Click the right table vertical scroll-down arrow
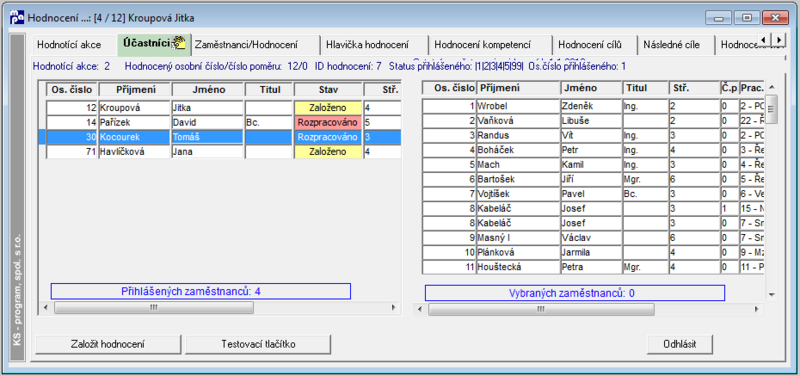This screenshot has height=376, width=800. [x=771, y=295]
